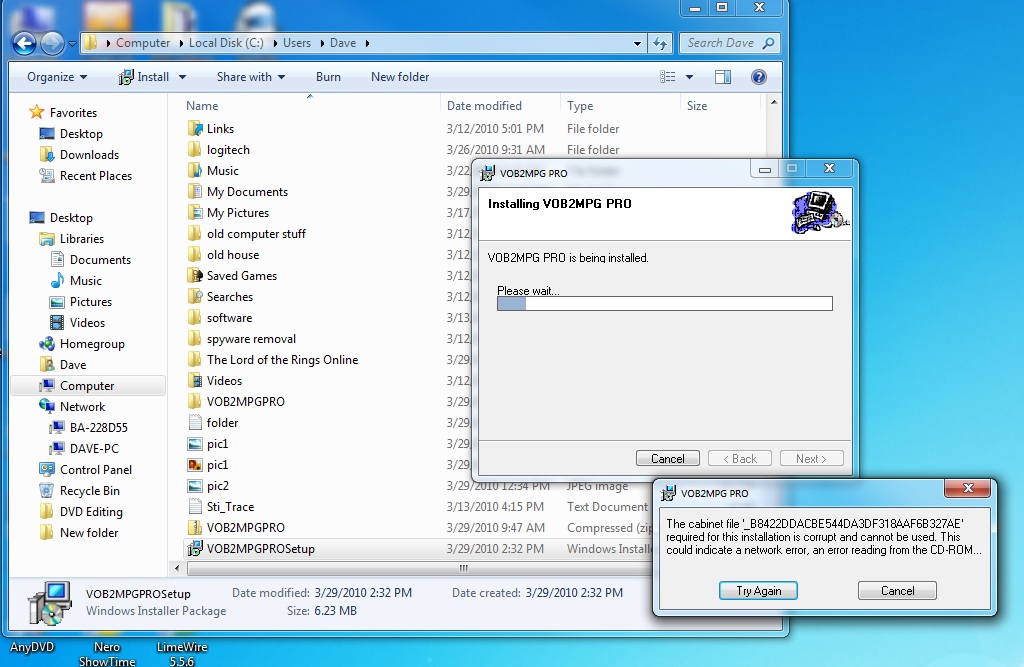Select the Links folder icon
This screenshot has height=667, width=1024.
coord(195,129)
